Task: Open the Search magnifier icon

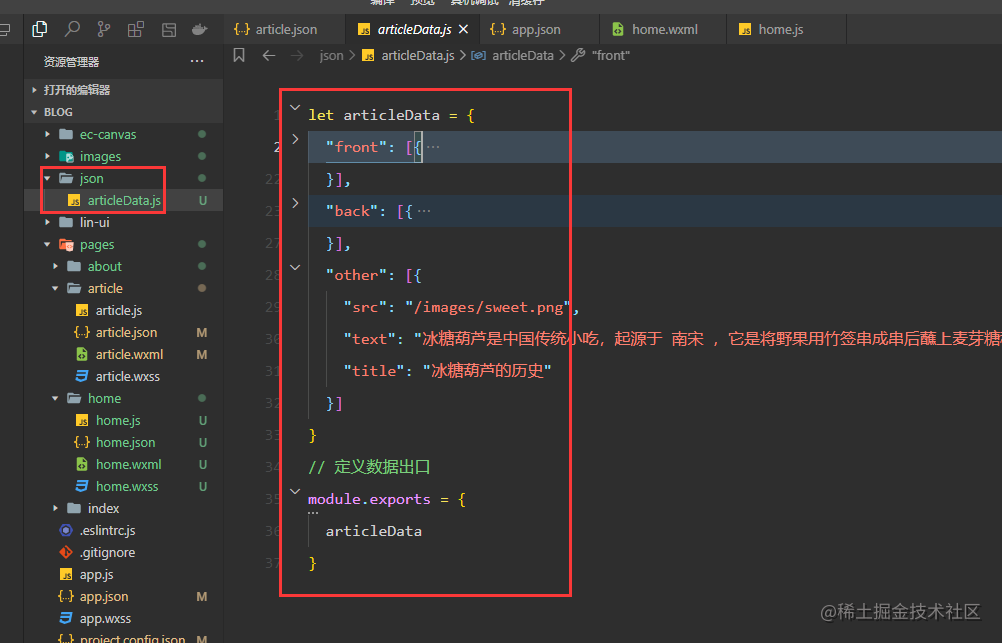Action: [72, 29]
